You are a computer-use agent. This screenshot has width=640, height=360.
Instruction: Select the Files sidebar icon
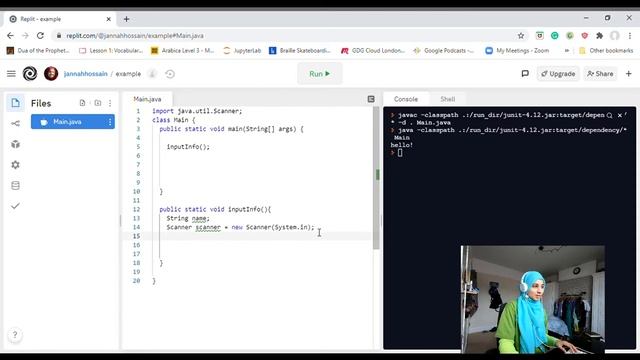[16, 103]
